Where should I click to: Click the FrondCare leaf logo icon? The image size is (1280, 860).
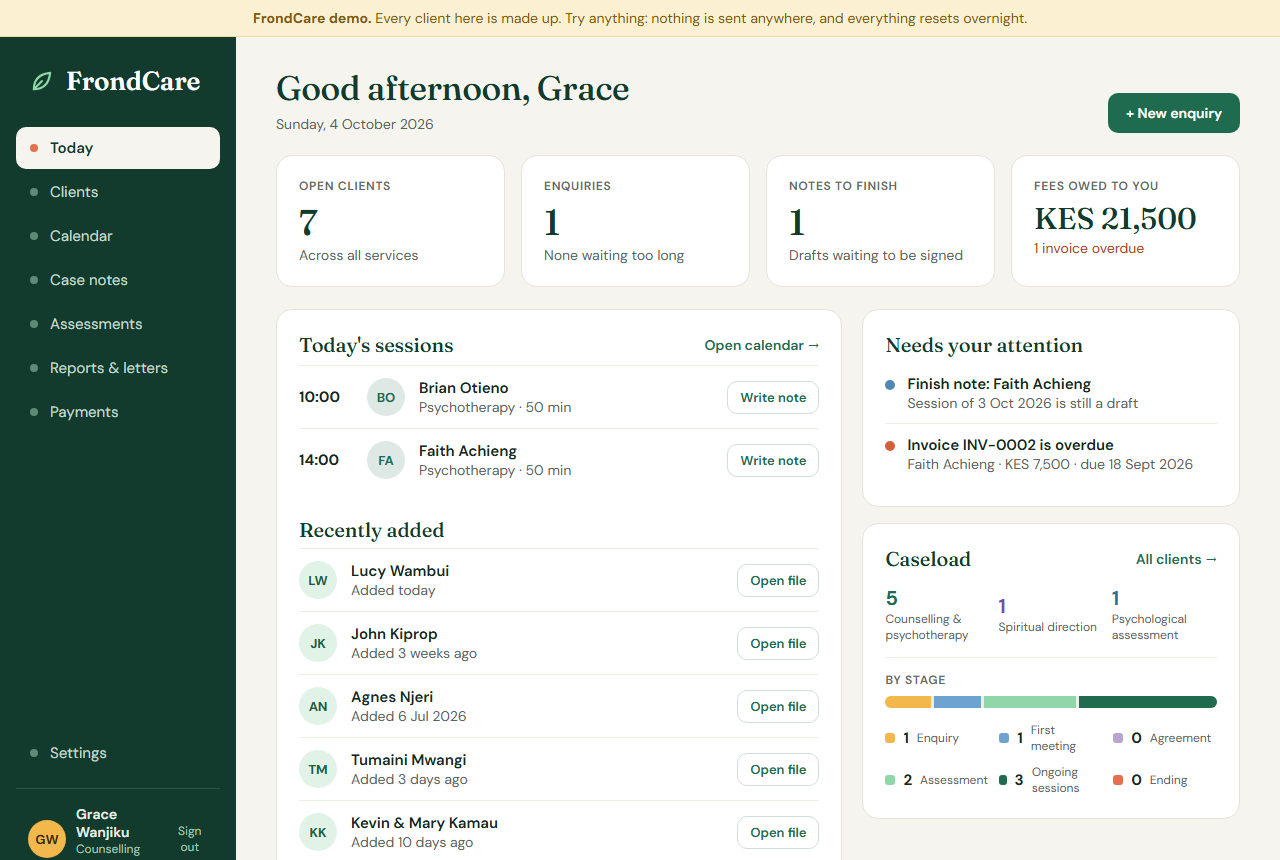pos(42,81)
